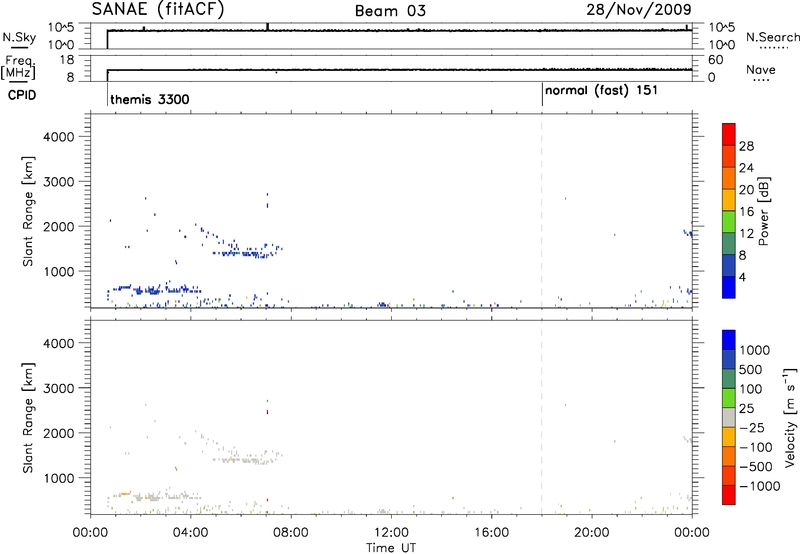Click the dashed 18:00 line in power panel
800x554 pixels.
coord(542,211)
